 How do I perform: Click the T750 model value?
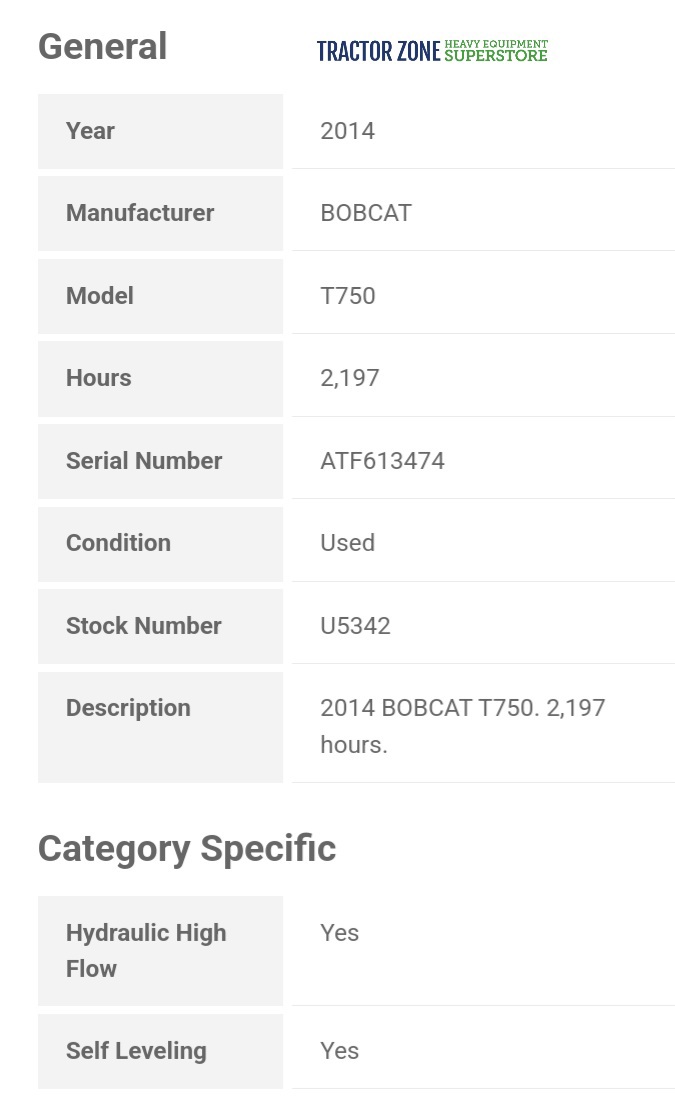[348, 296]
